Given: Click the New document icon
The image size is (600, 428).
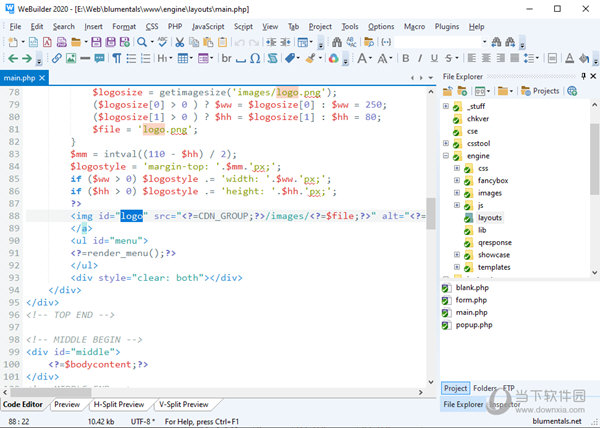Looking at the screenshot, I should click(13, 42).
